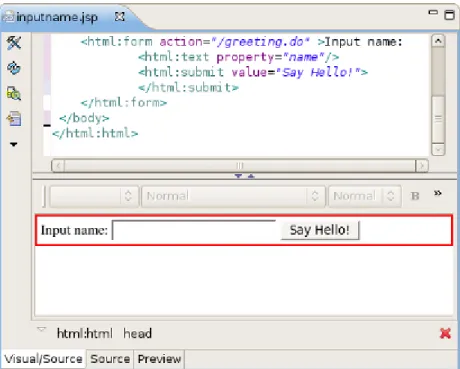Click the closing </html:submit> tag

(x=189, y=88)
